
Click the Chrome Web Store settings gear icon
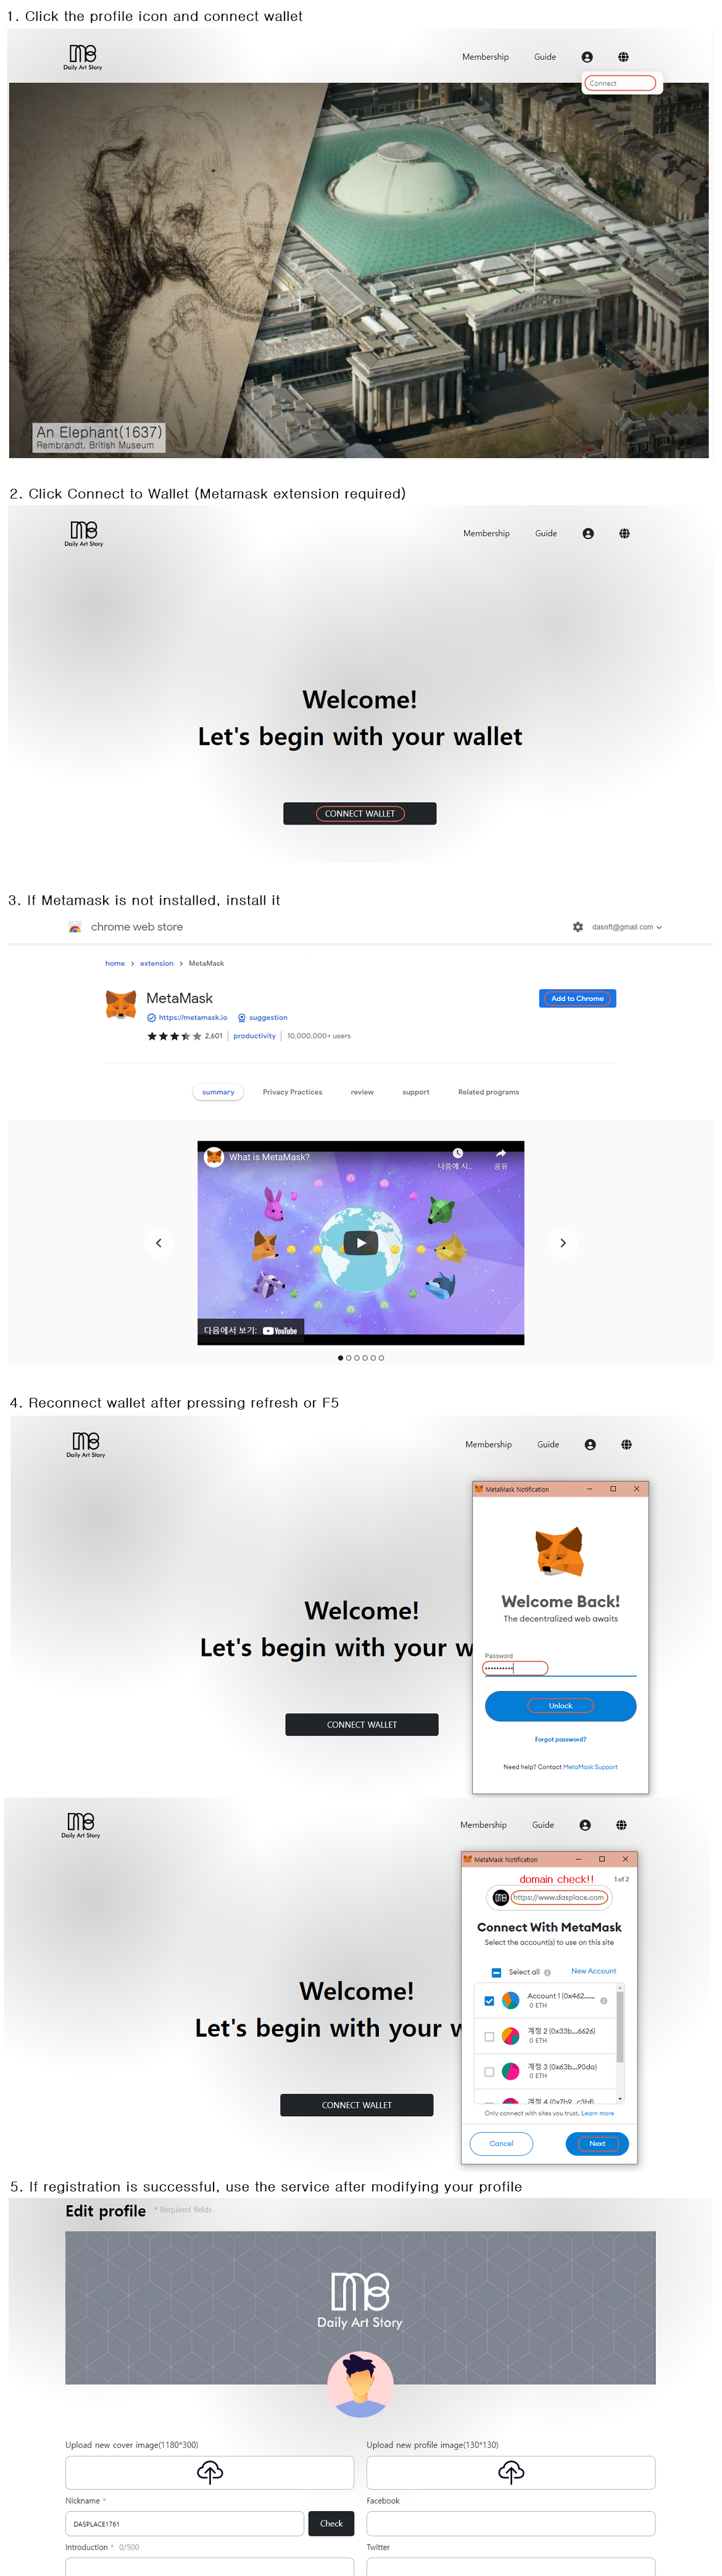[x=578, y=927]
